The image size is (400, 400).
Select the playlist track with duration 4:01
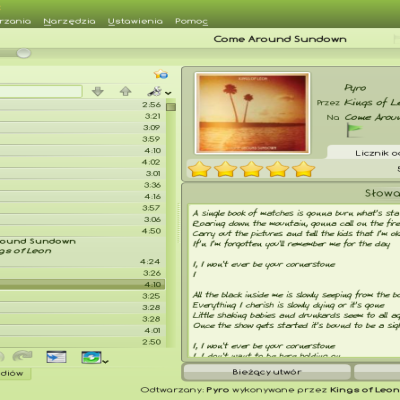(x=83, y=330)
